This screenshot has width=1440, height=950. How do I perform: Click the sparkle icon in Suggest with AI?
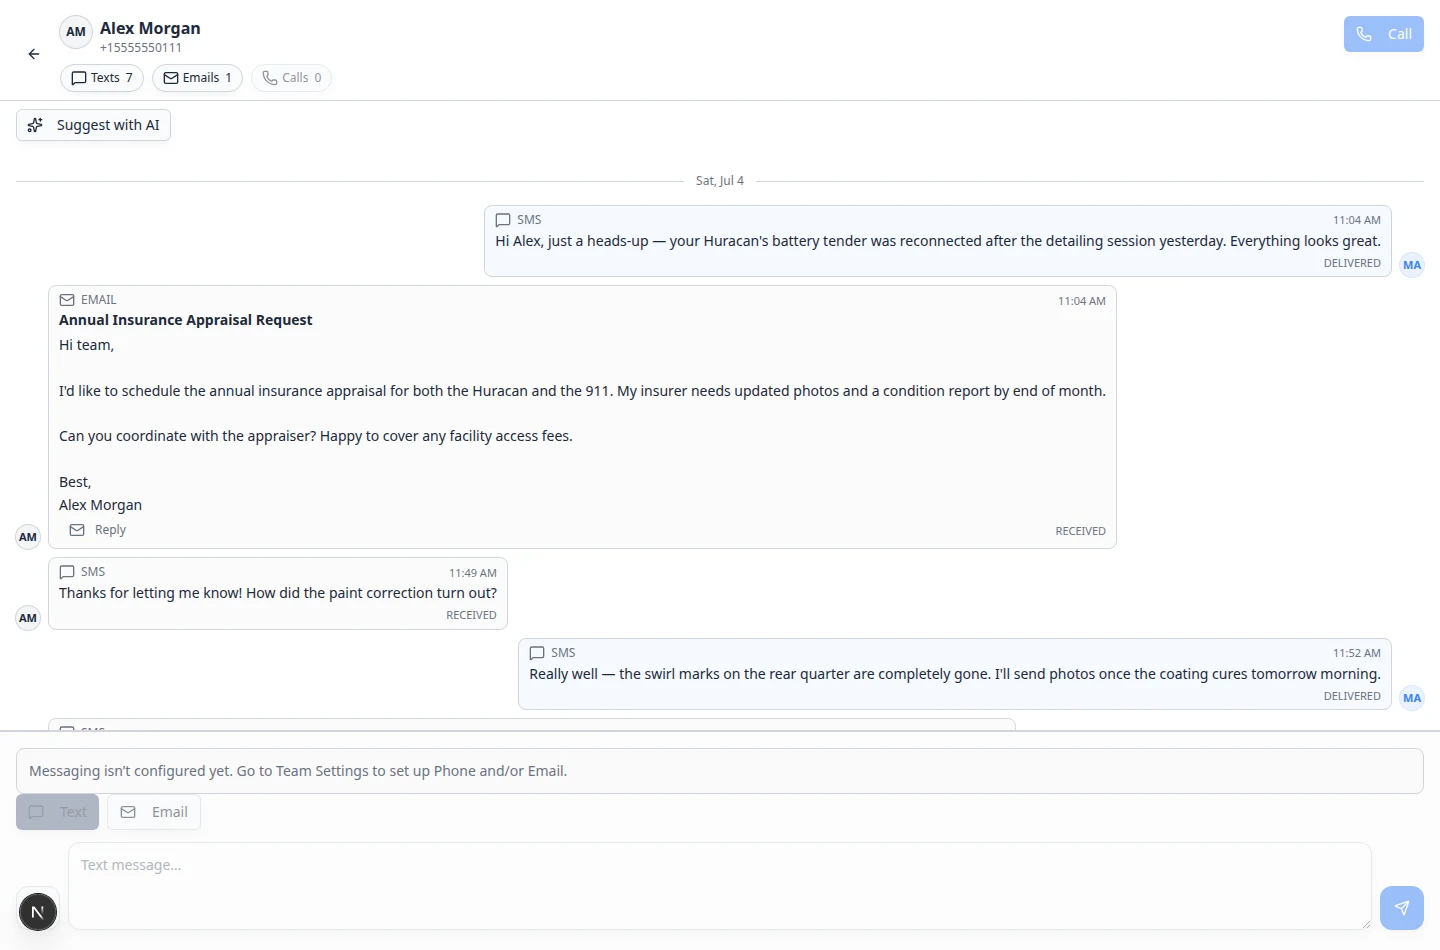35,125
